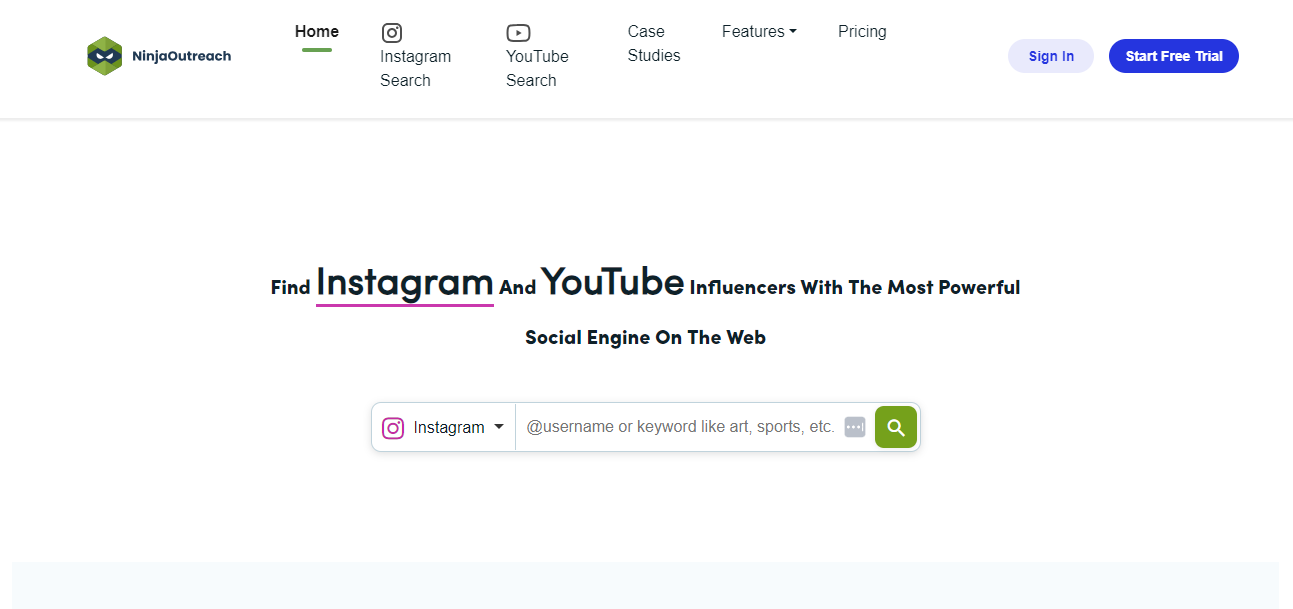Screen dimensions: 1293x609
Task: Open the Features dropdown menu
Action: point(759,32)
